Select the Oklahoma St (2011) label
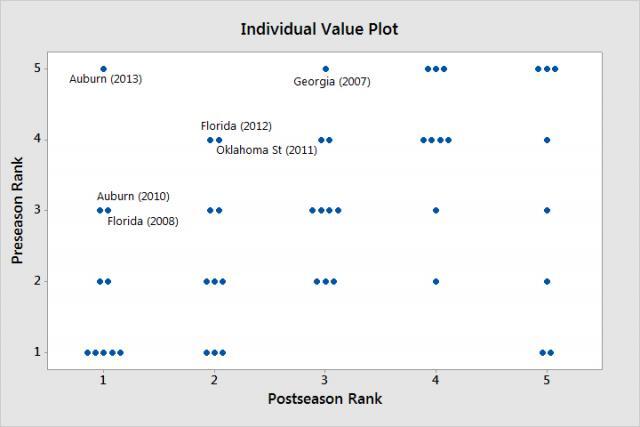The height and width of the screenshot is (427, 640). coord(266,150)
